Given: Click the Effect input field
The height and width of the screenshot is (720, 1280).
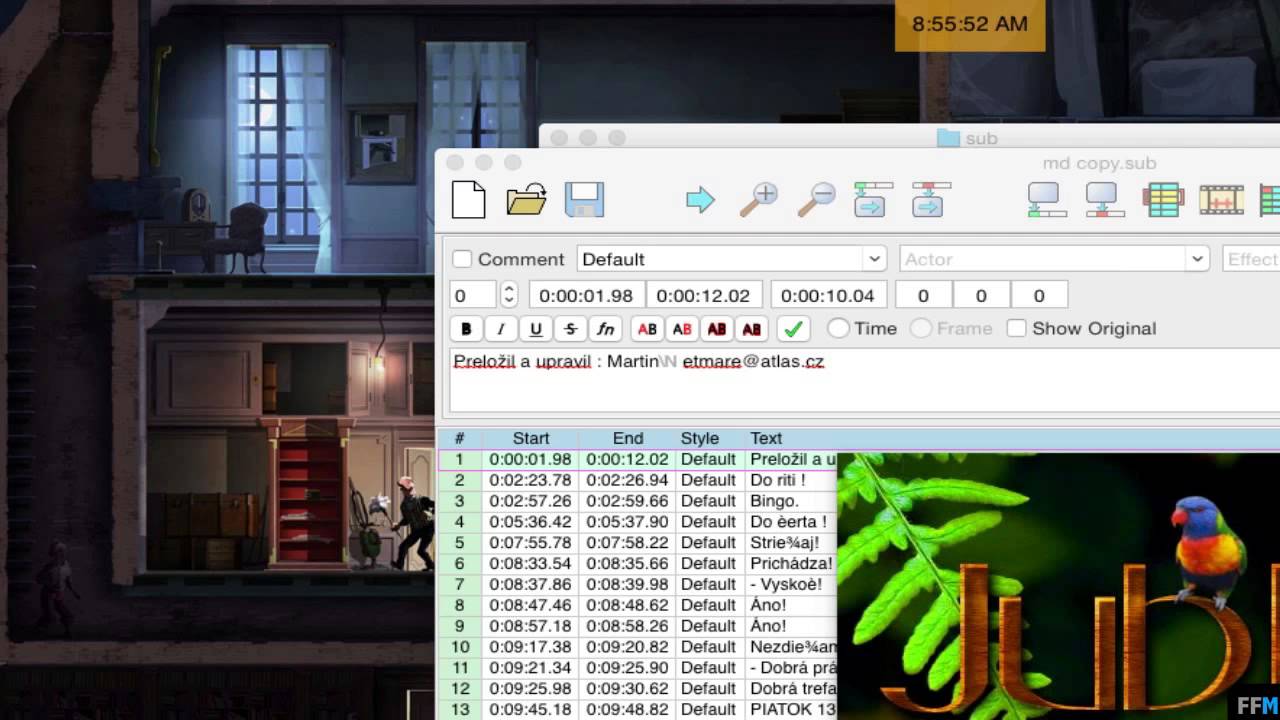Looking at the screenshot, I should coord(1251,259).
